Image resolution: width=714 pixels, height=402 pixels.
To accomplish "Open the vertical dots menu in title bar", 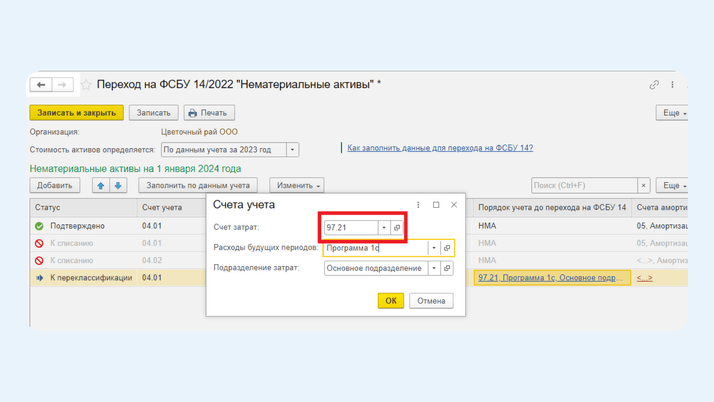I will click(x=673, y=85).
